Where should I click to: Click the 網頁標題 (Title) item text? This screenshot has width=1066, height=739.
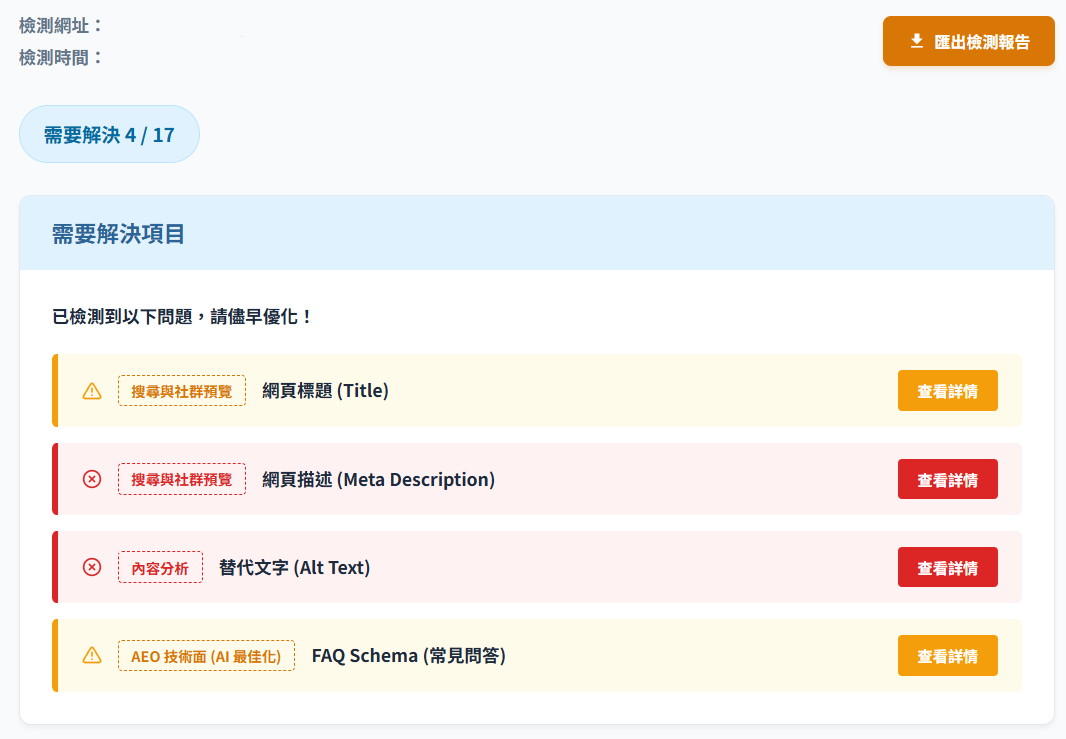tap(326, 391)
